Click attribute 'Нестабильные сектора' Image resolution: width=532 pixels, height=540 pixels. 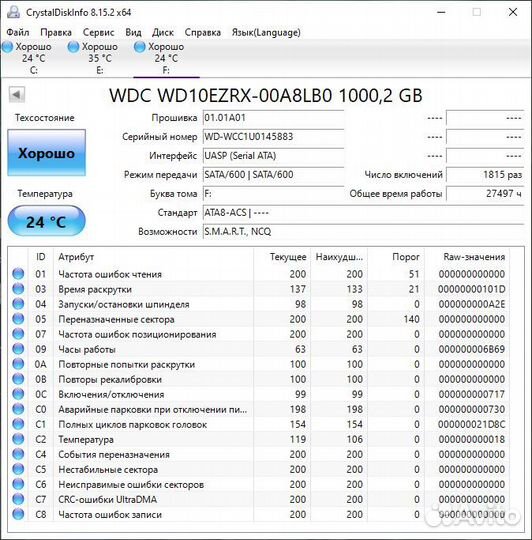(x=108, y=469)
